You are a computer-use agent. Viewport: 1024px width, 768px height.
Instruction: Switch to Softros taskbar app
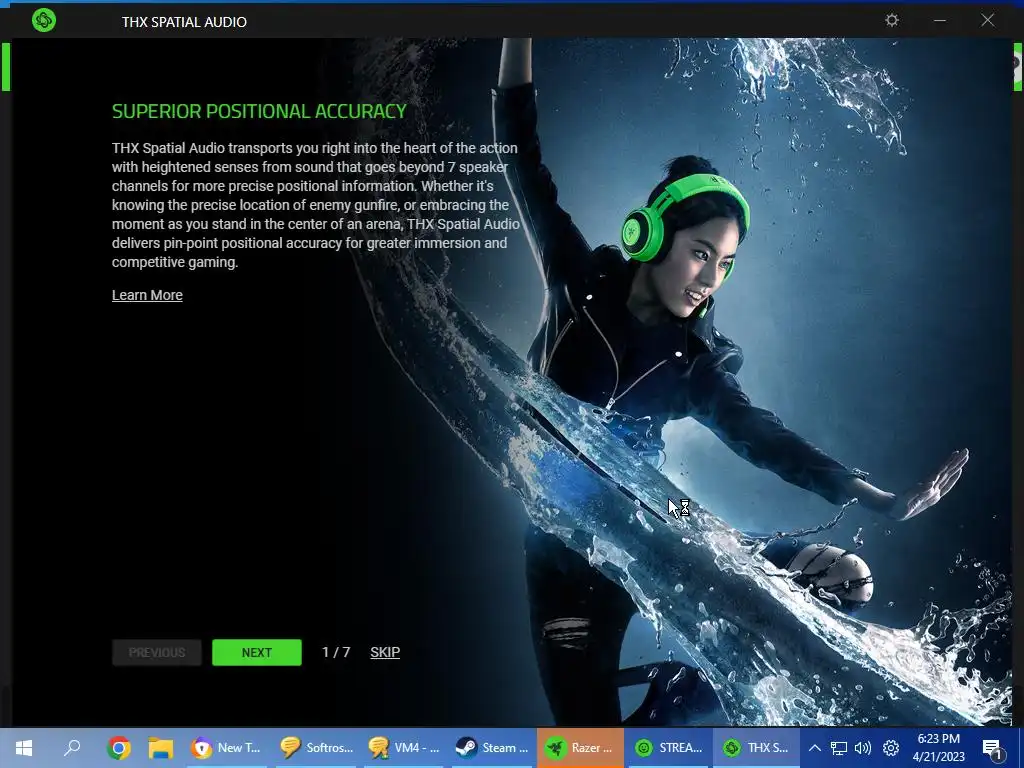pyautogui.click(x=316, y=748)
